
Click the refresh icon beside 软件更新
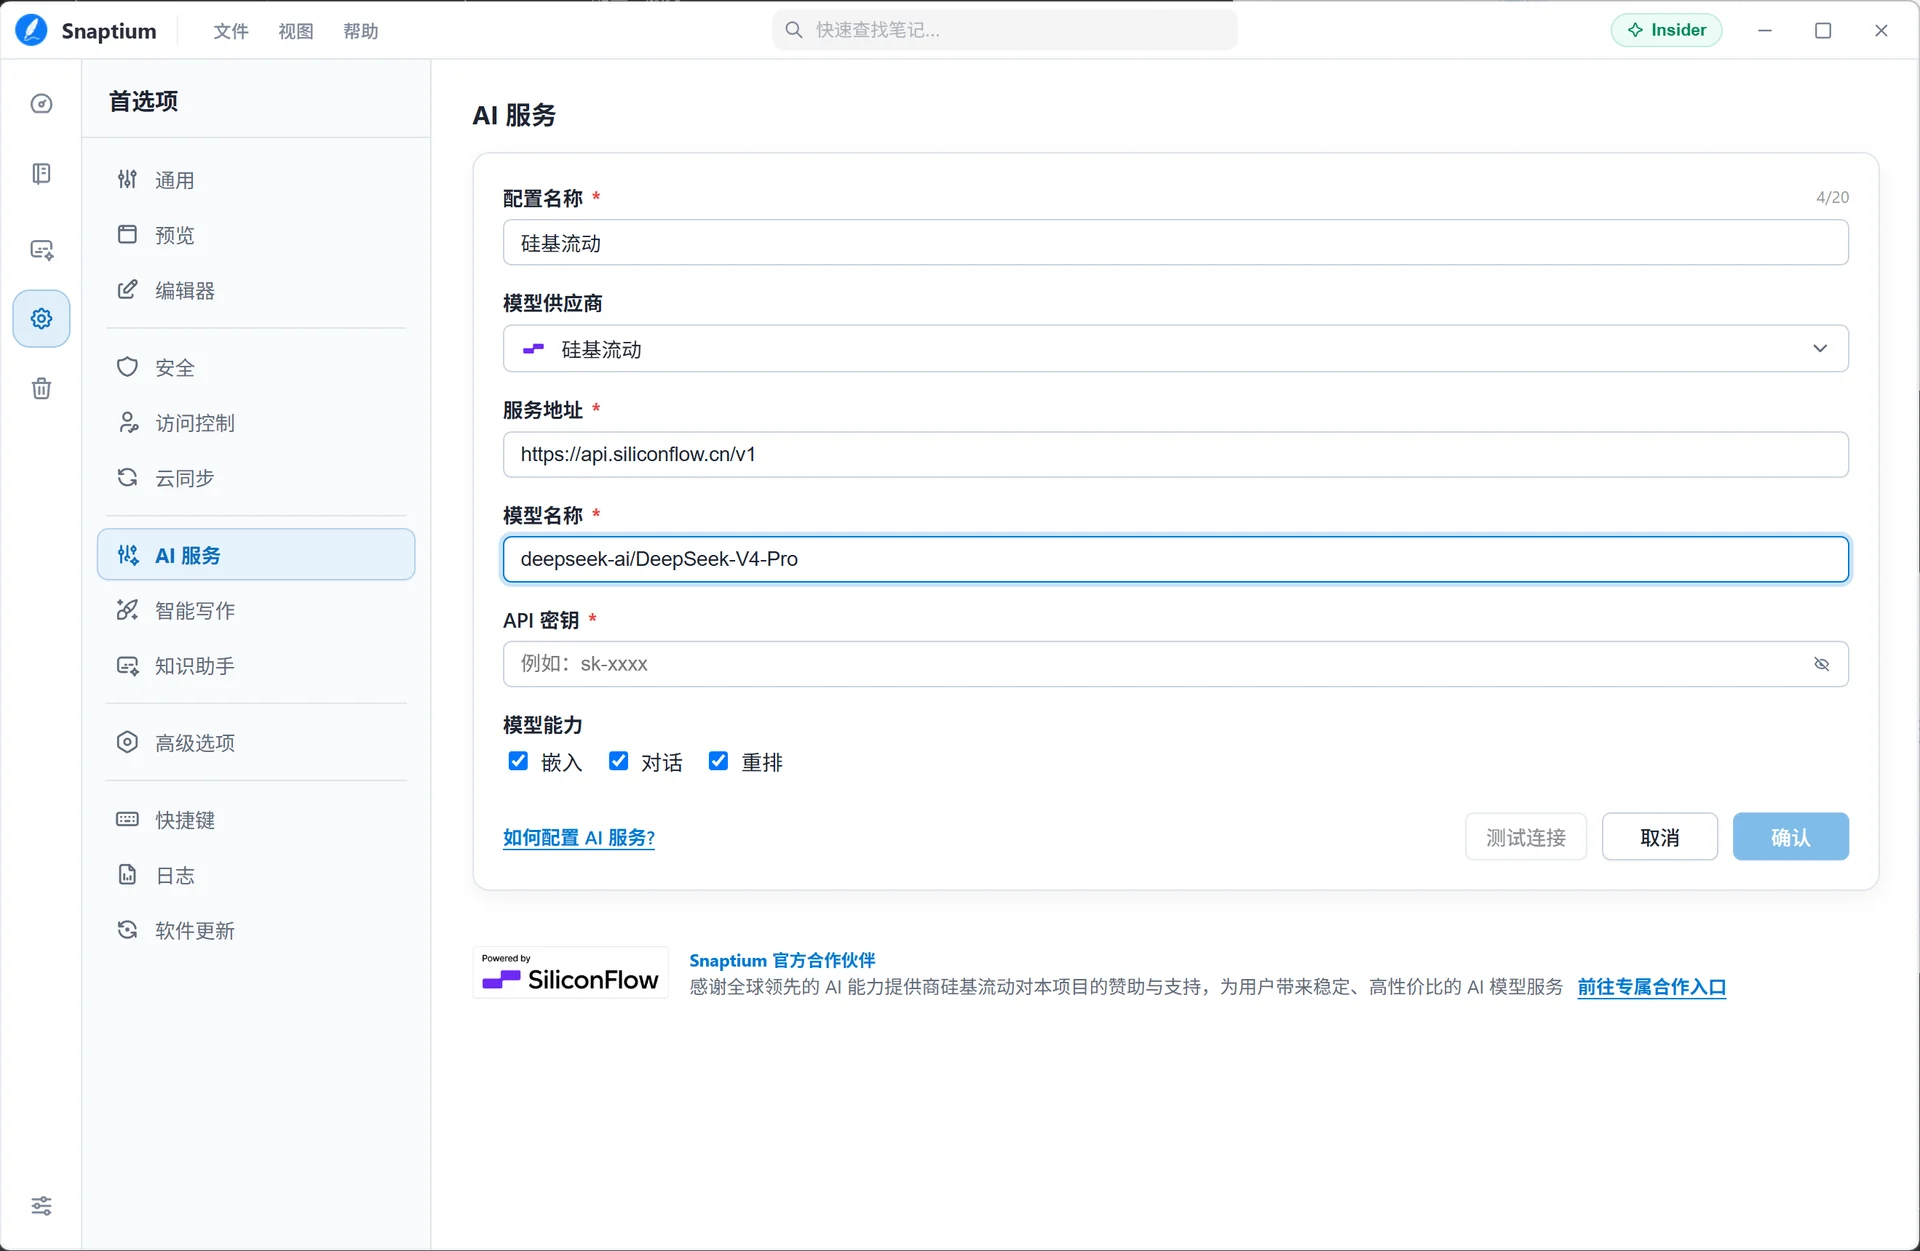point(127,930)
